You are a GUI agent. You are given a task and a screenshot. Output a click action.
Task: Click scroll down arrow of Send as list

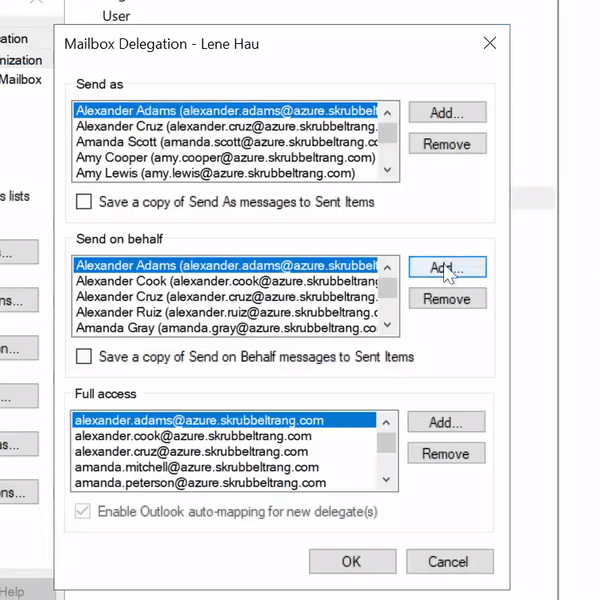388,170
